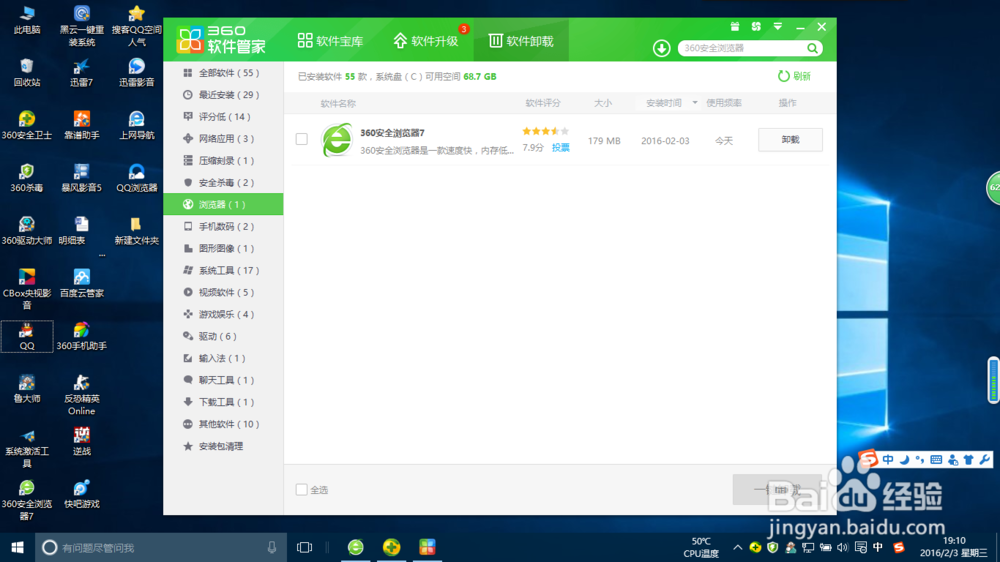Click the skin change icon in title bar
The width and height of the screenshot is (1000, 562).
click(756, 27)
